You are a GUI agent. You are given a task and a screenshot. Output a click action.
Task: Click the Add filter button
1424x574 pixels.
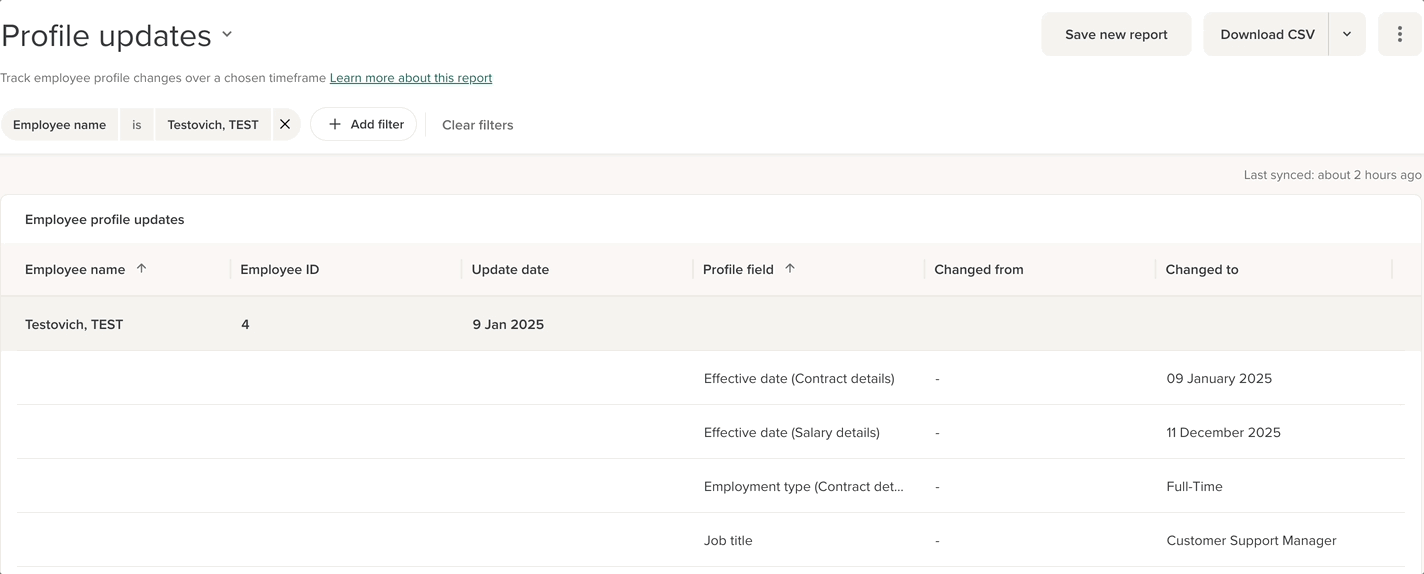click(x=364, y=125)
